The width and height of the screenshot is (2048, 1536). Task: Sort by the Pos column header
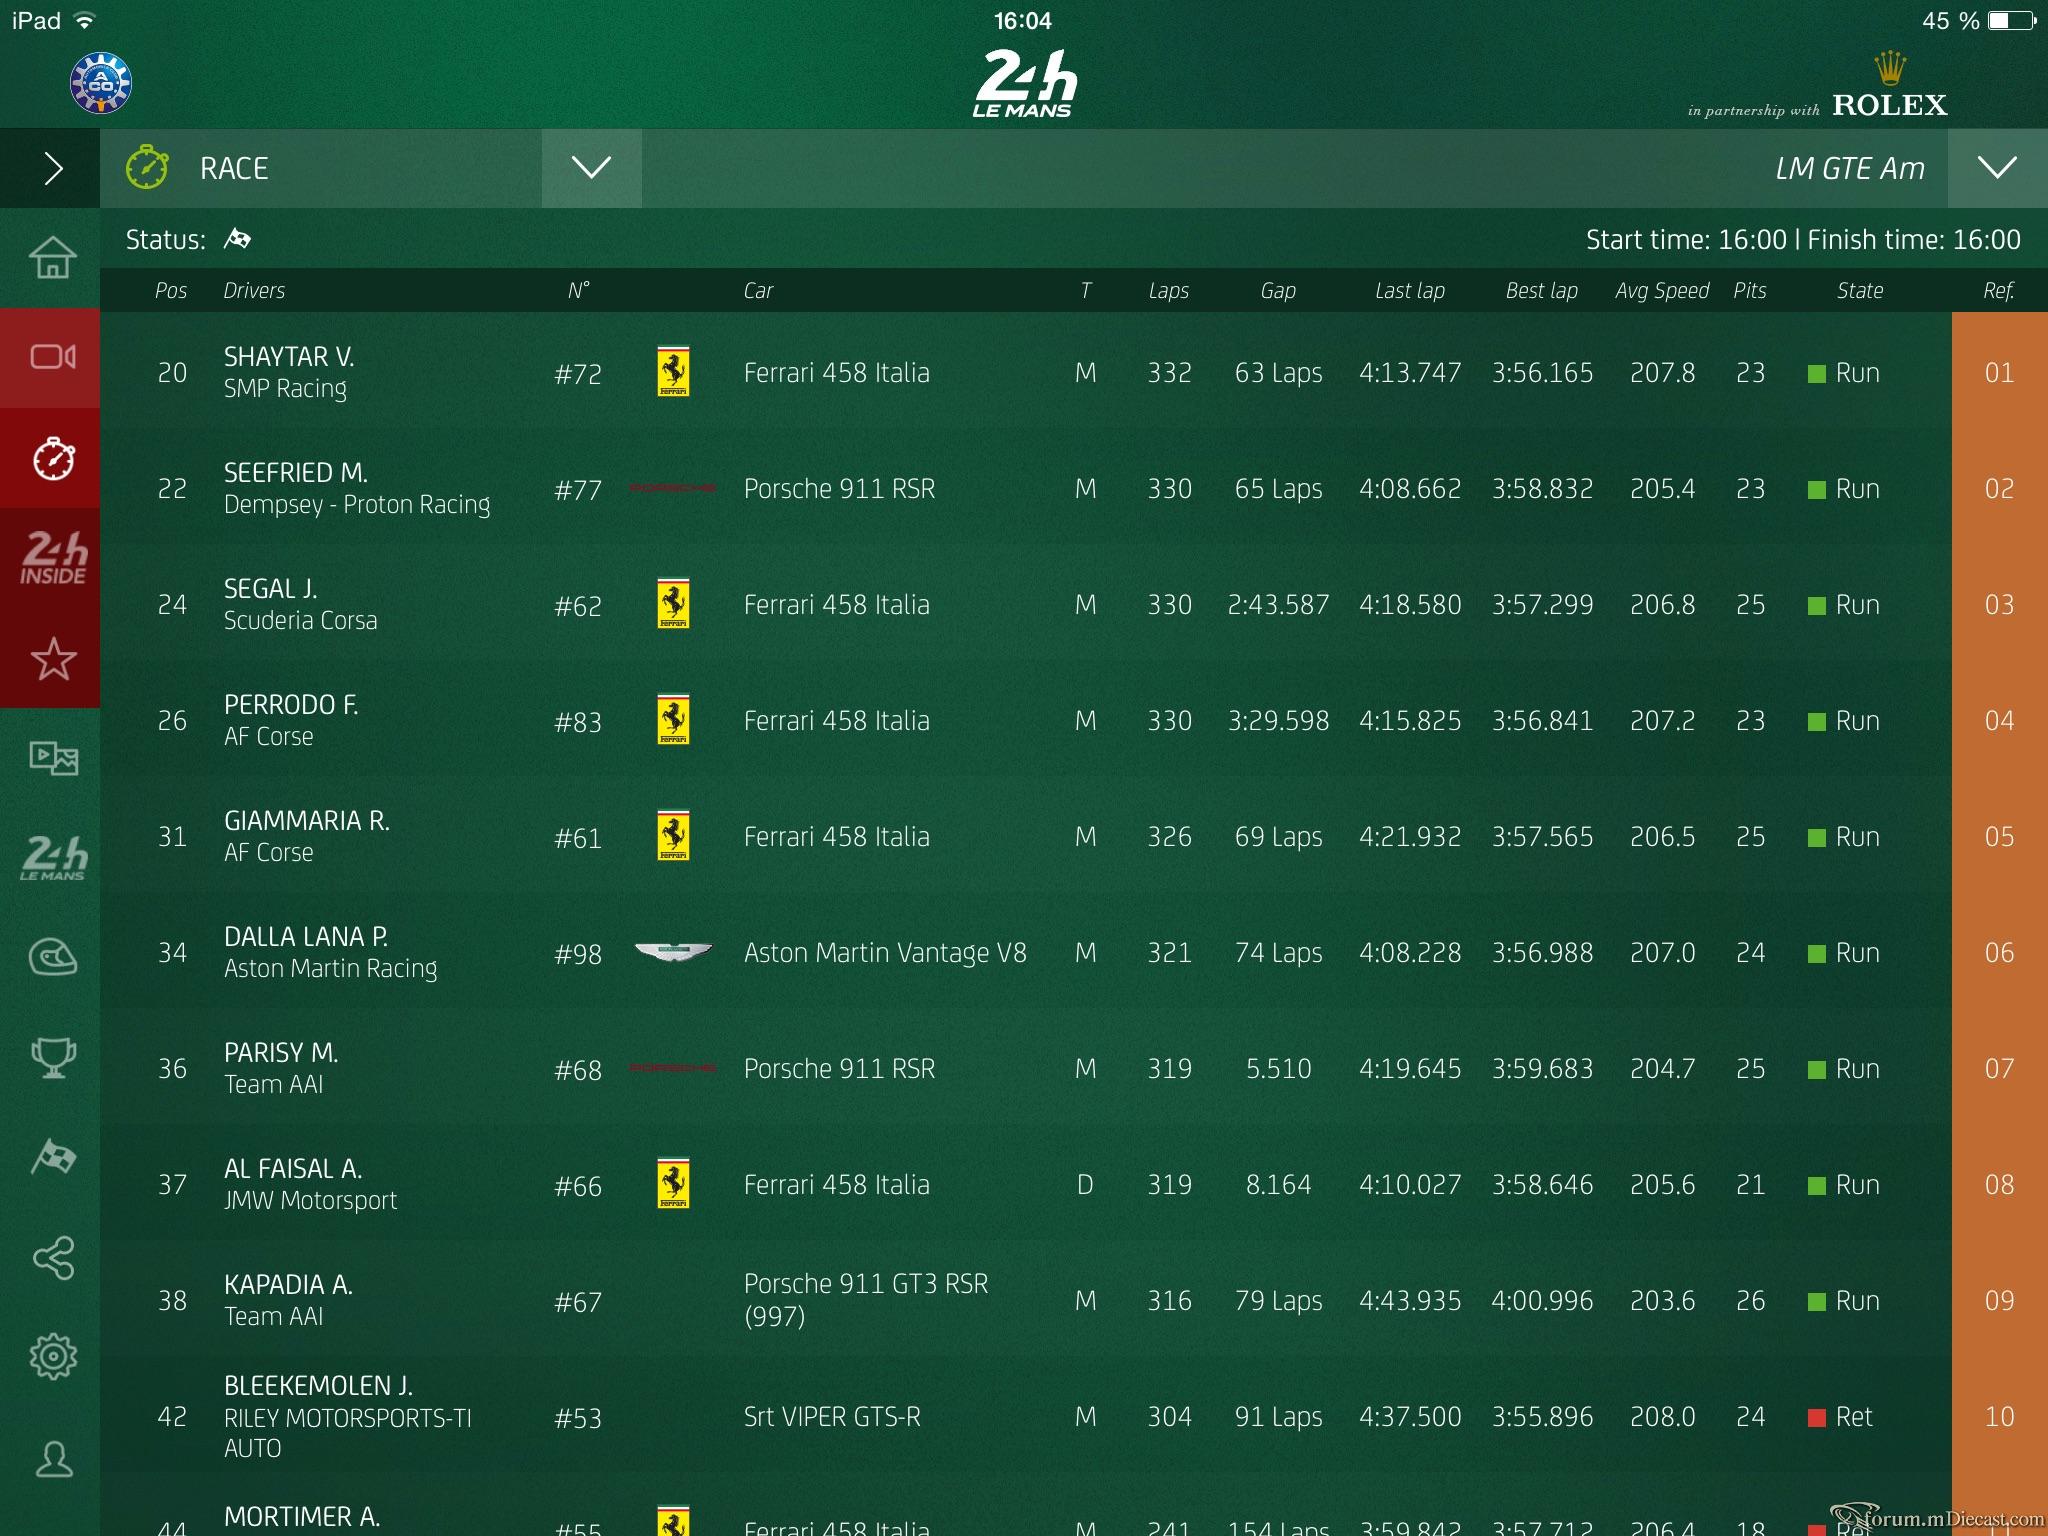tap(171, 290)
